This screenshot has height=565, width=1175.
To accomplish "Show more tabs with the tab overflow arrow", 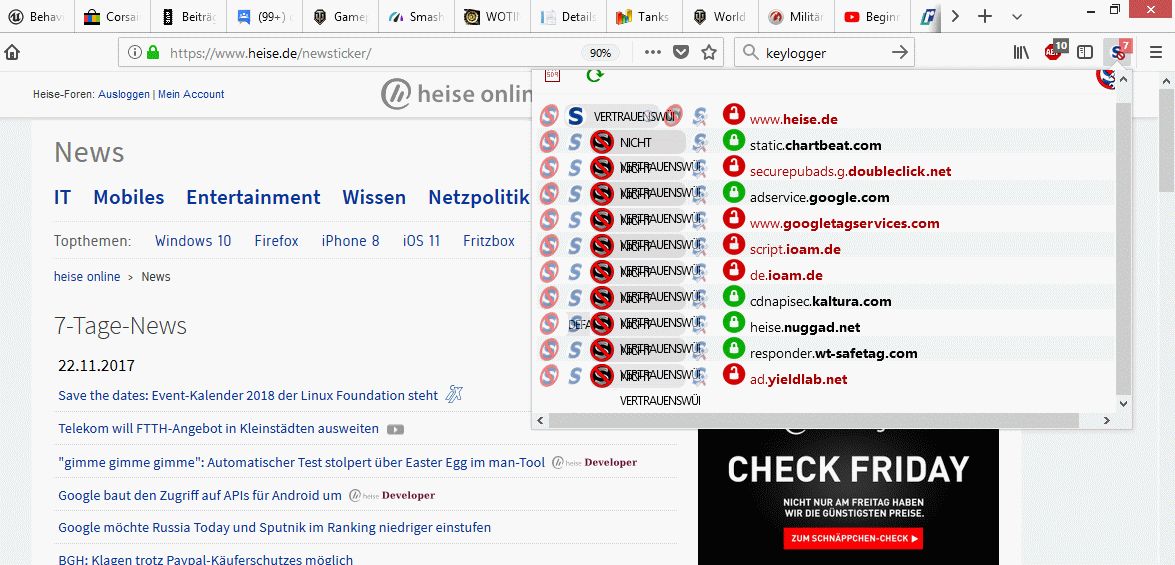I will click(955, 16).
